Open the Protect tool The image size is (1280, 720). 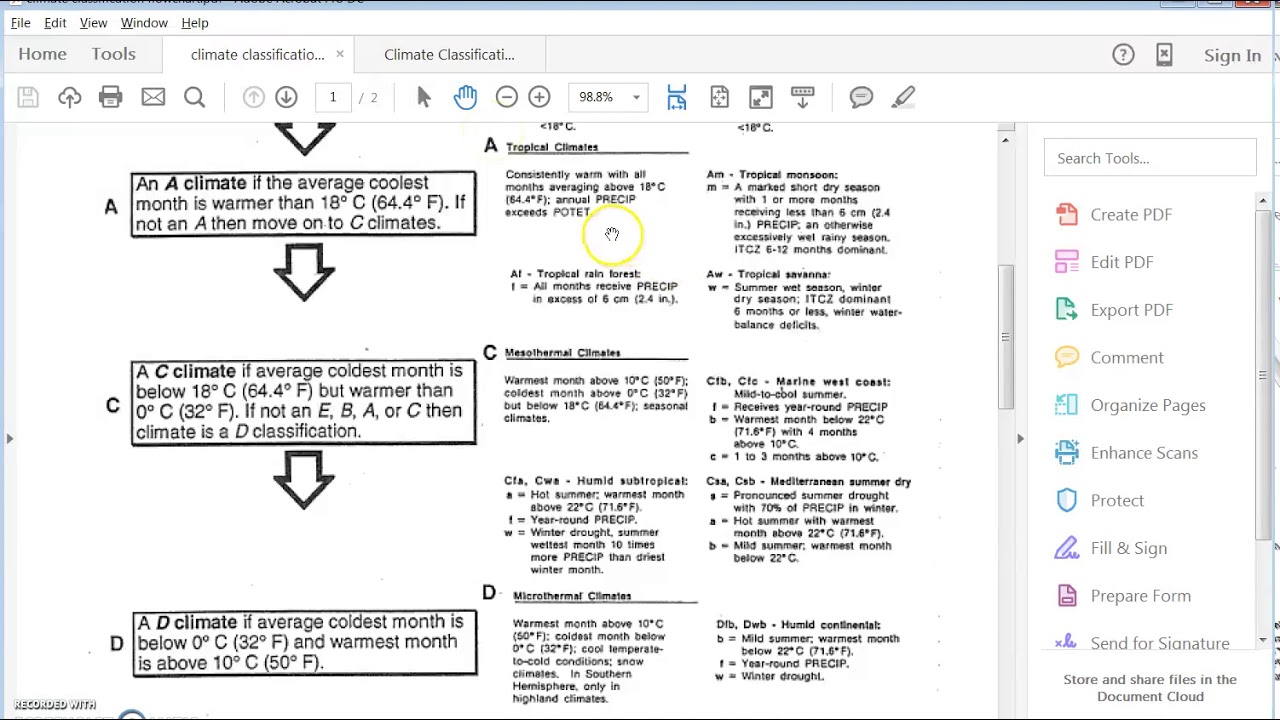tap(1117, 501)
